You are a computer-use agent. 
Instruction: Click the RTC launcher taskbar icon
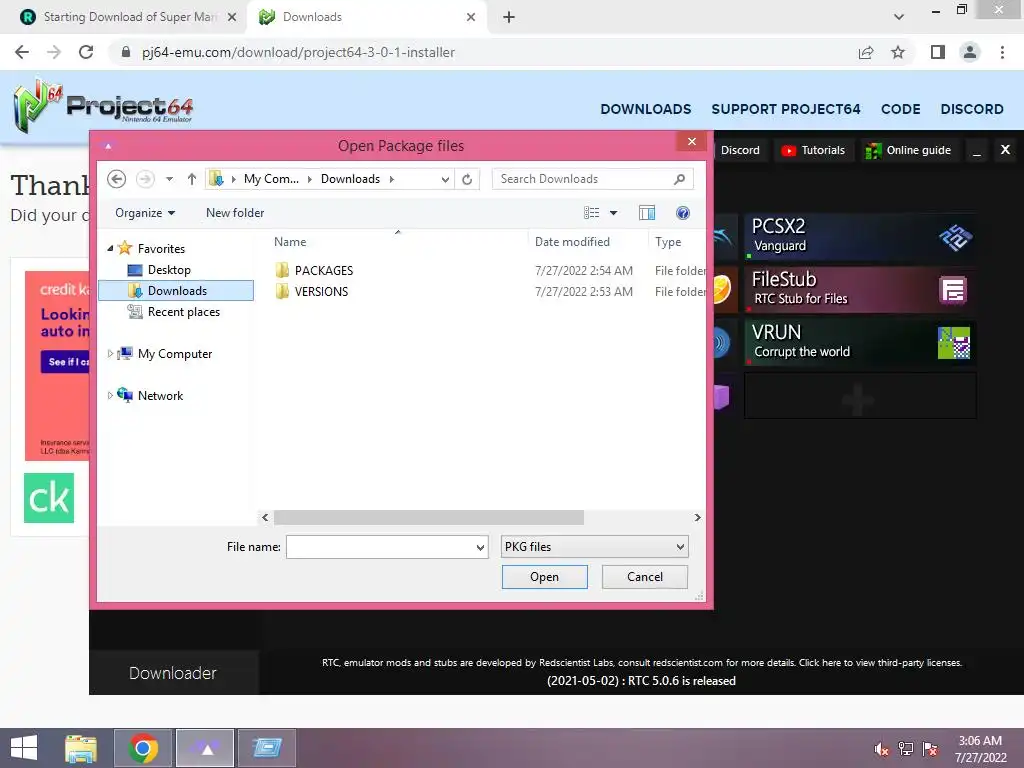205,748
